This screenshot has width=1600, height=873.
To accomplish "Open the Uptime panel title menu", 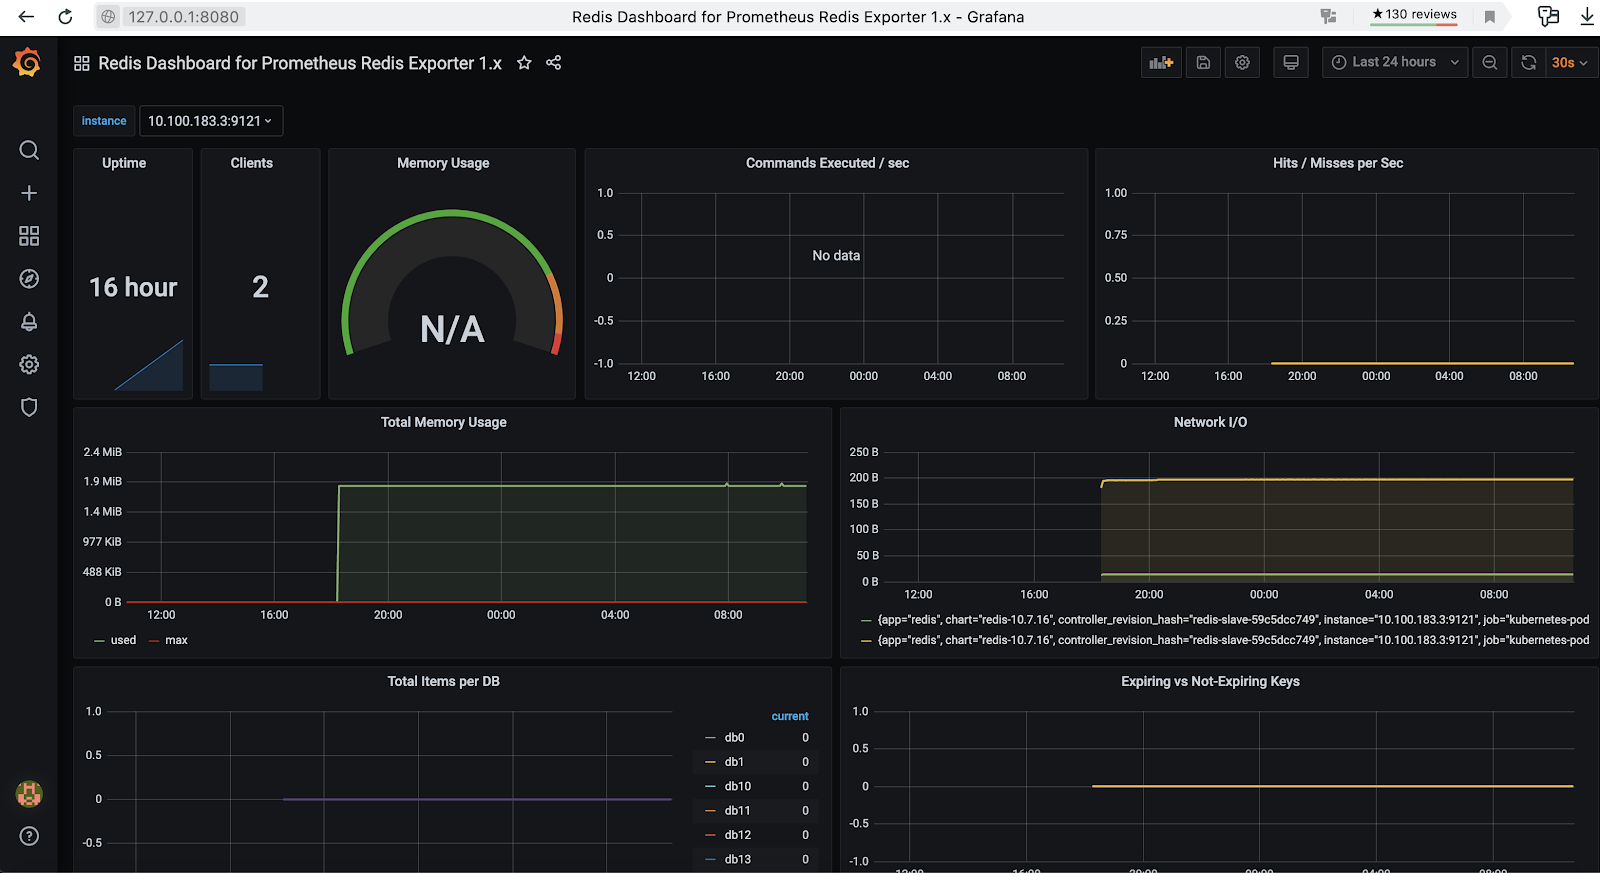I will tap(124, 163).
